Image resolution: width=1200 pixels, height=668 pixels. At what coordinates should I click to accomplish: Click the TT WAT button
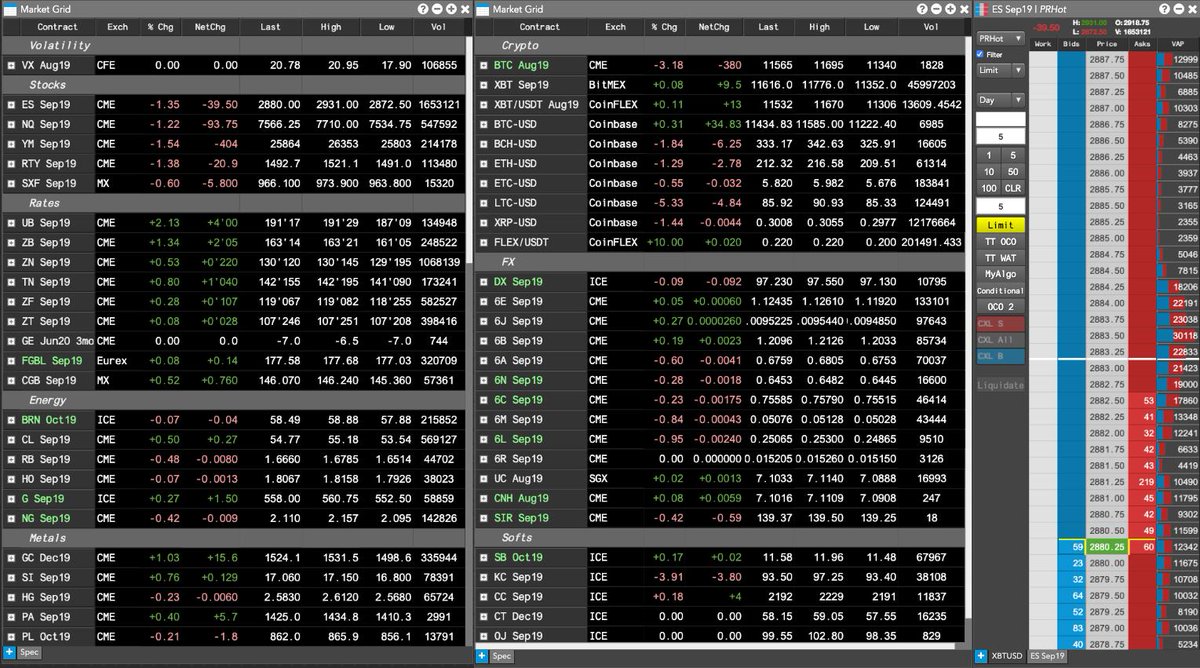pyautogui.click(x=1000, y=257)
